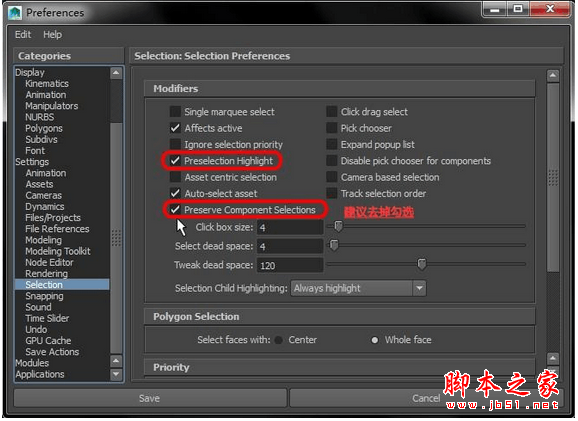
Task: Select Manipulators category
Action: (x=52, y=106)
